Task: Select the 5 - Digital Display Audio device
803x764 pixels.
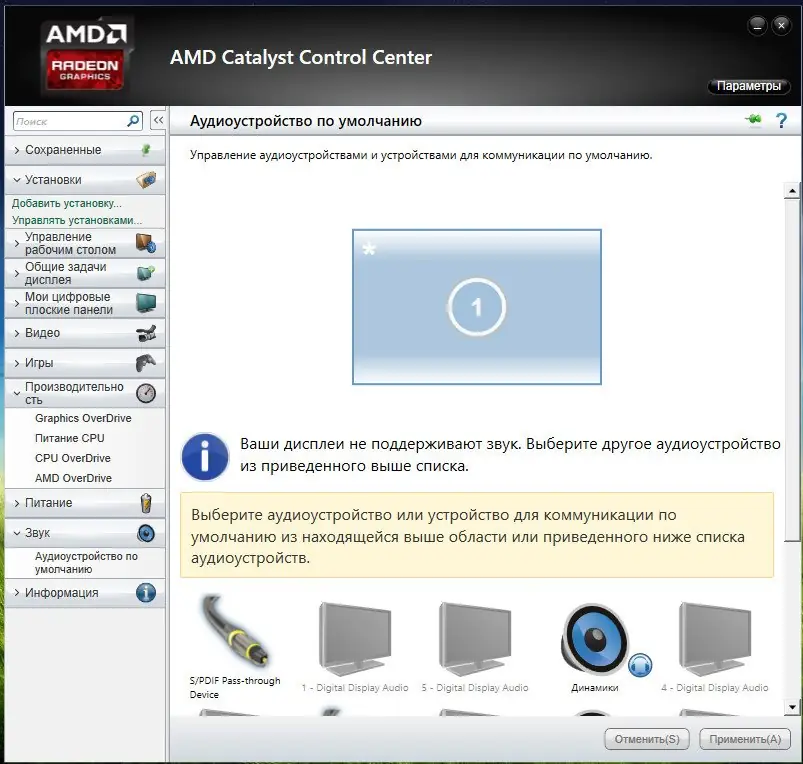Action: (474, 630)
